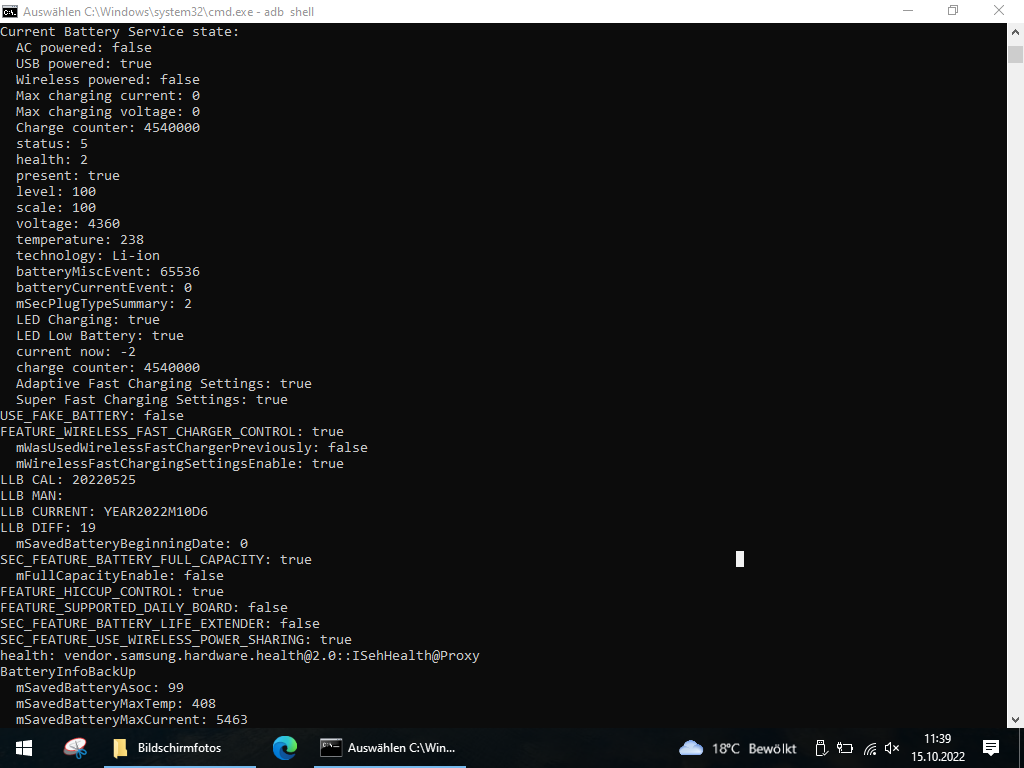Click the vertical scrollbar thumb
The width and height of the screenshot is (1024, 768).
click(1015, 54)
